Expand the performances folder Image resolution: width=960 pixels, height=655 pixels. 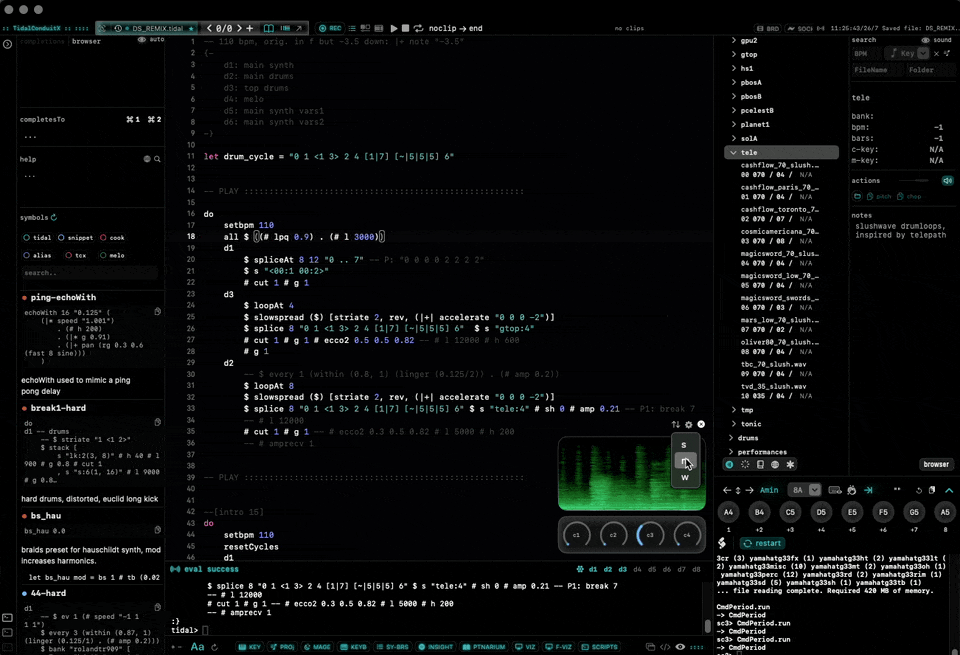point(731,452)
